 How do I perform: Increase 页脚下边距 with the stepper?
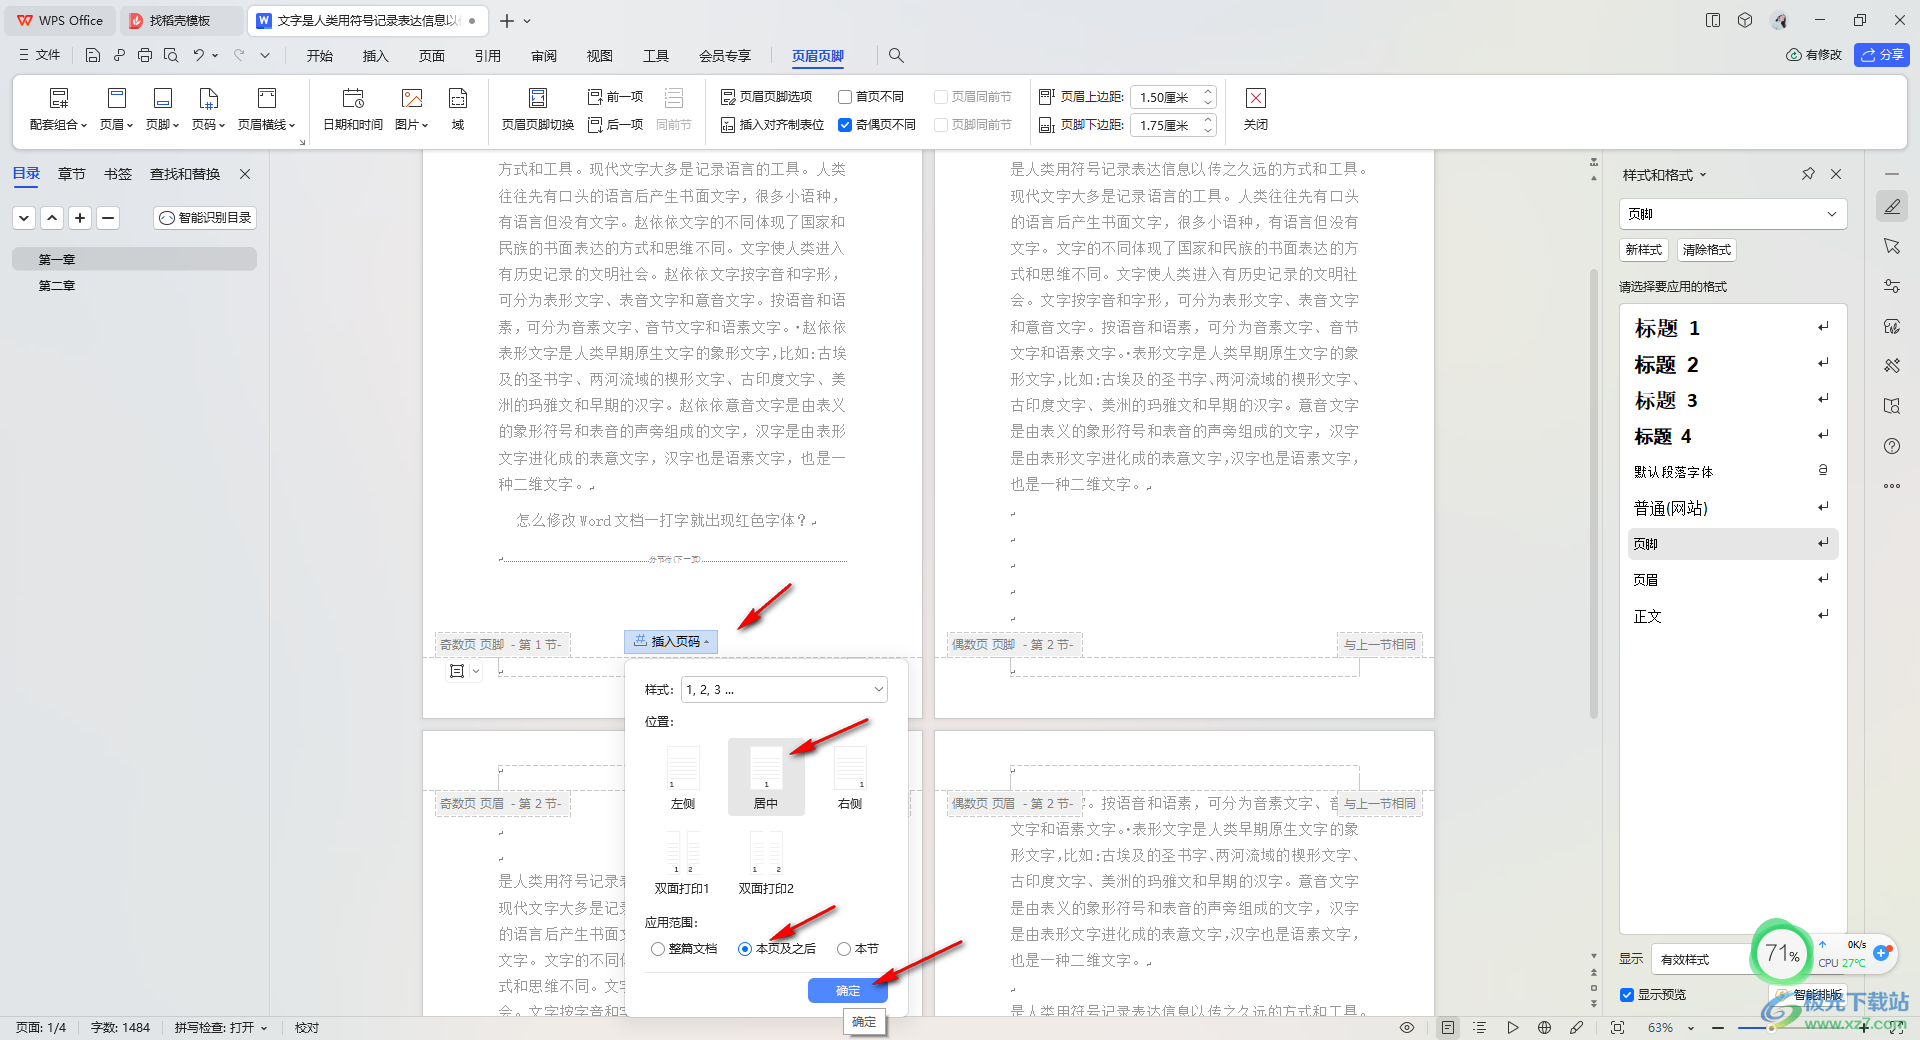pos(1208,120)
